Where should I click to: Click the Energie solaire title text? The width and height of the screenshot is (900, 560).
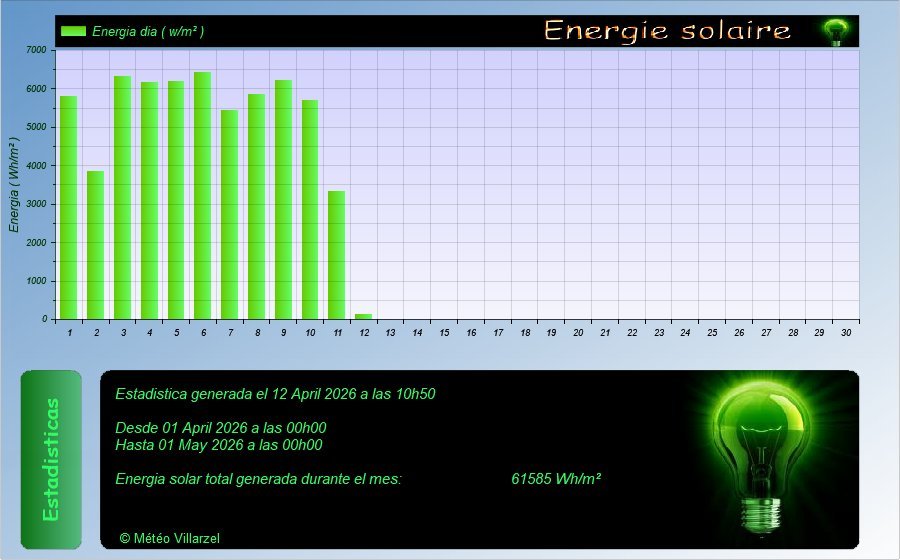667,30
